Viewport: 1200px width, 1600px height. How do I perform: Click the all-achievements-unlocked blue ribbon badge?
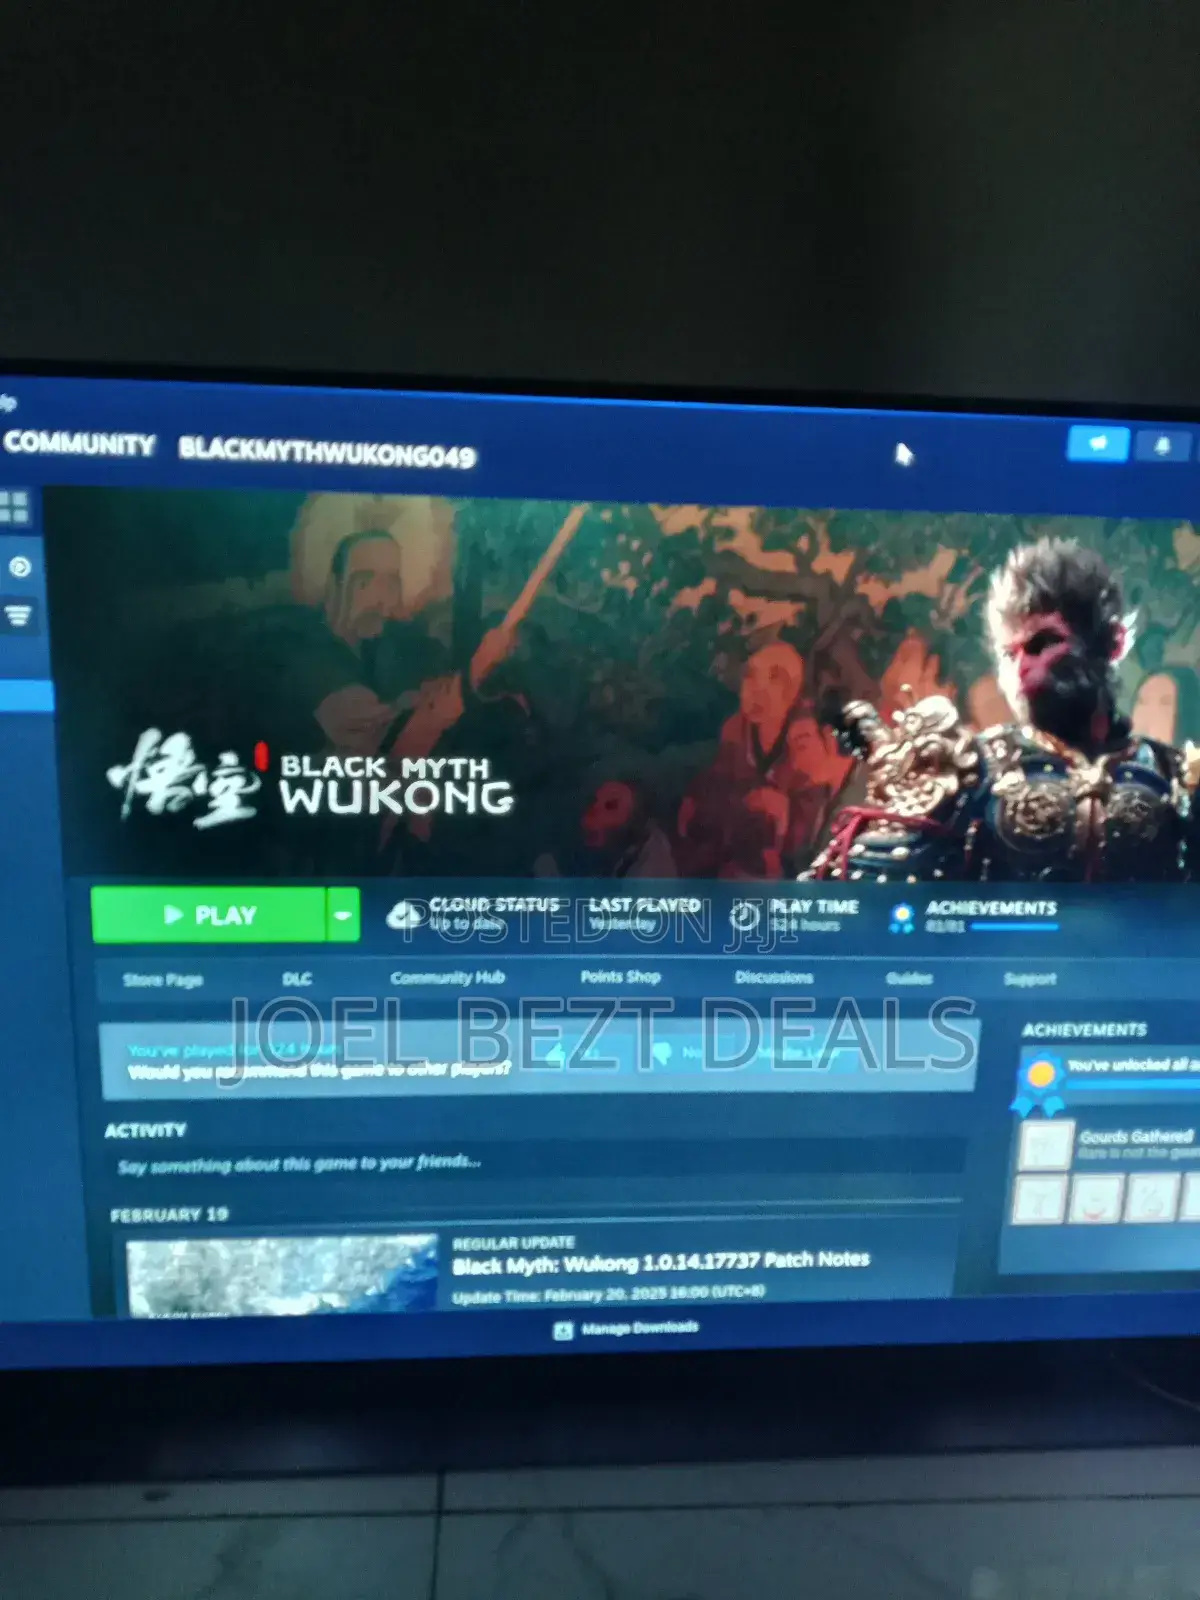click(1039, 1085)
